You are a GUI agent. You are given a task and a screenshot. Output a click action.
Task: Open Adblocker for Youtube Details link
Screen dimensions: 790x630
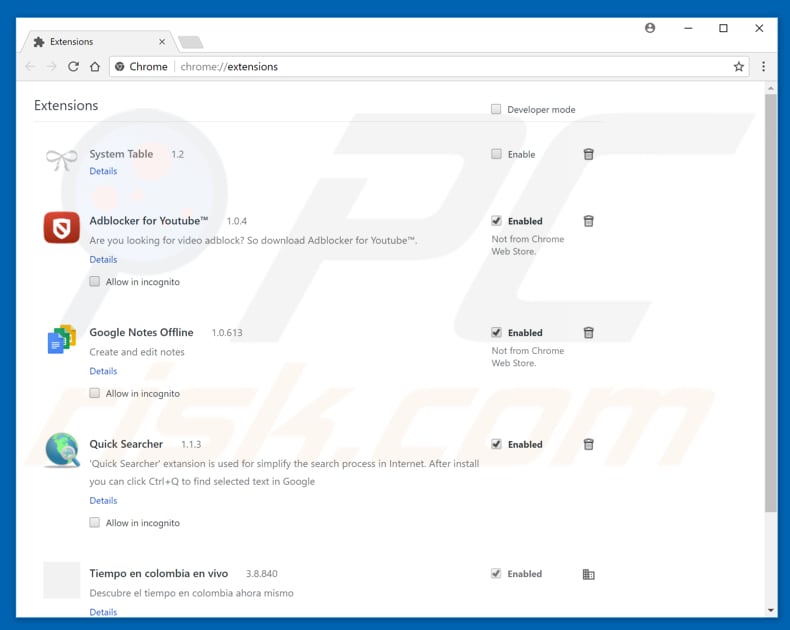pos(103,260)
